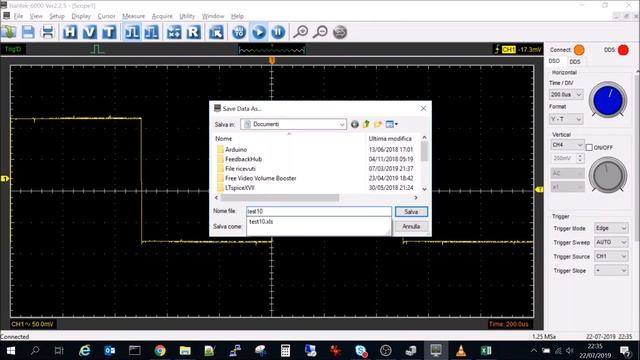Screen dimensions: 640x360
Task: Select the T trigger toolbar icon
Action: [x=109, y=32]
